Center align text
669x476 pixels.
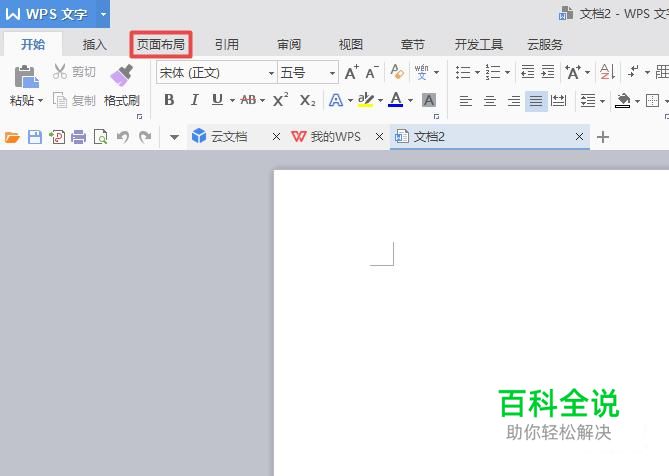pos(489,101)
